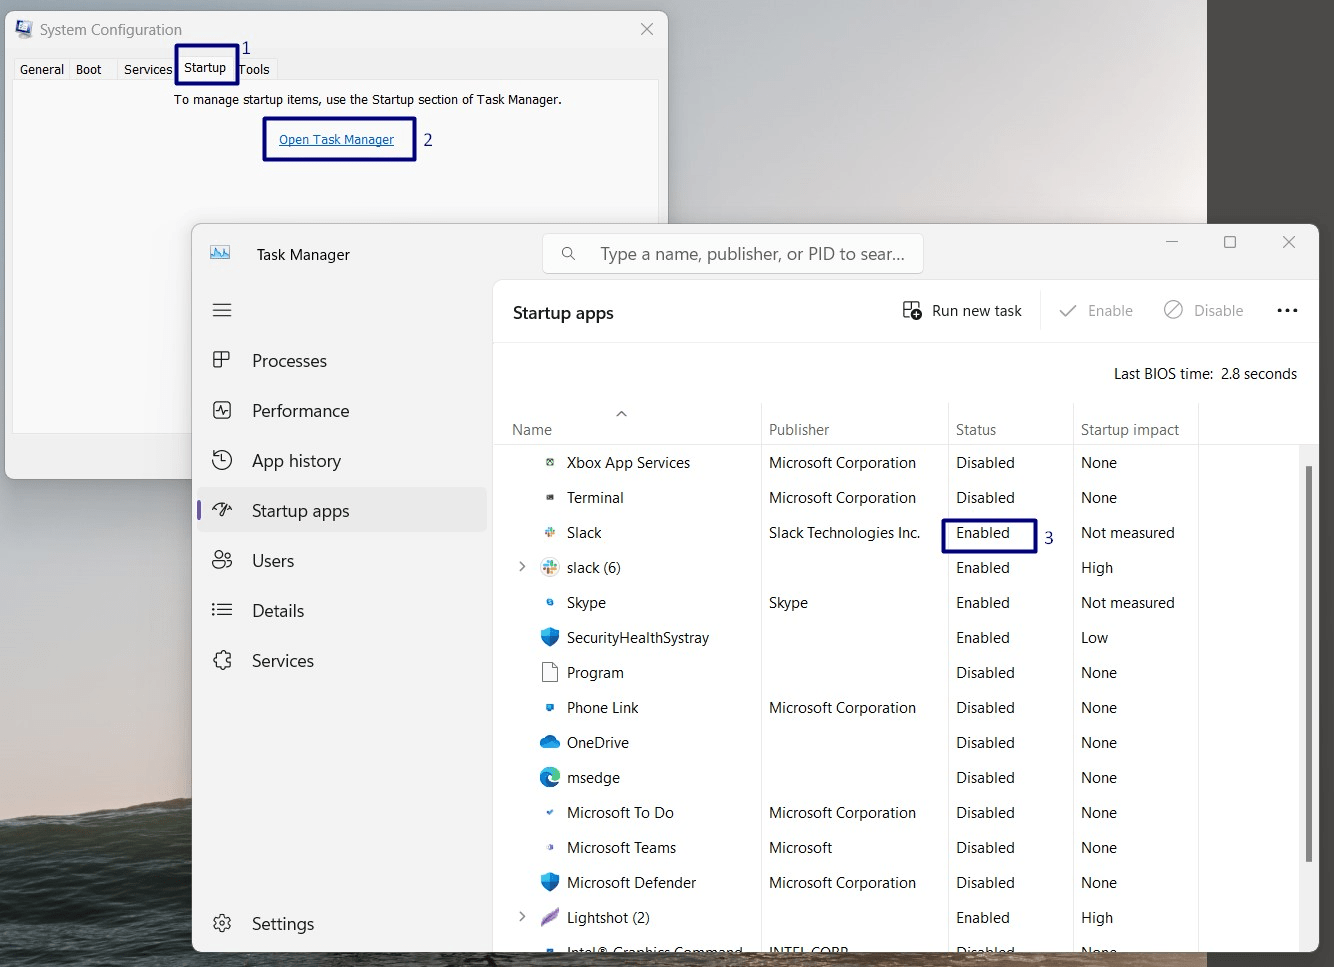Click Skype publisher cell

(788, 603)
